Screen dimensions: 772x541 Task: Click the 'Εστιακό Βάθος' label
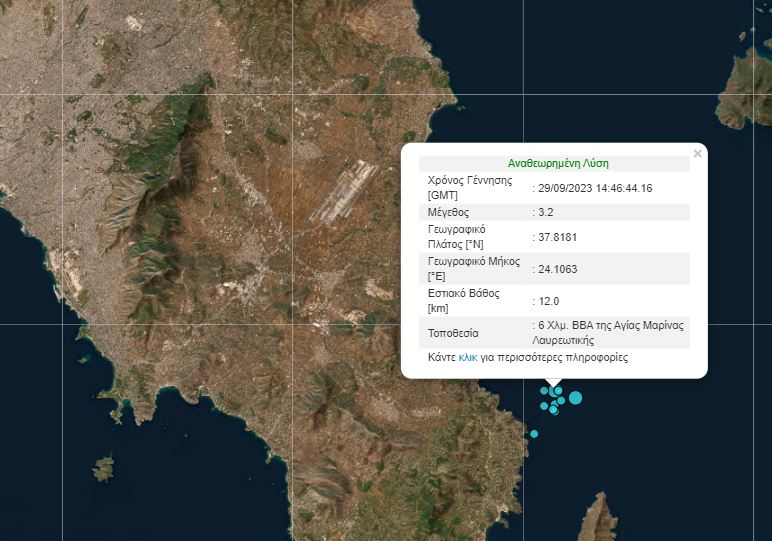(463, 294)
